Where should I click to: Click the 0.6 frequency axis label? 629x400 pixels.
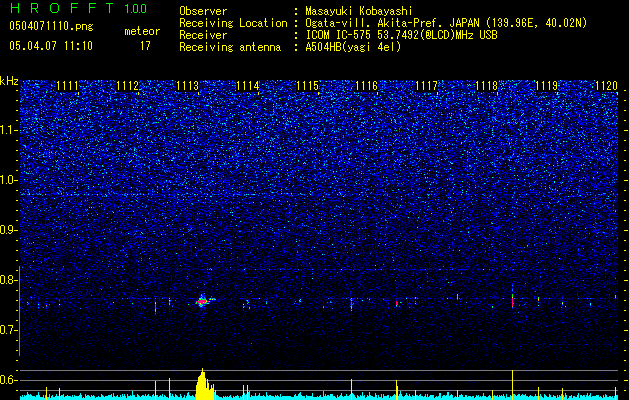(9, 380)
